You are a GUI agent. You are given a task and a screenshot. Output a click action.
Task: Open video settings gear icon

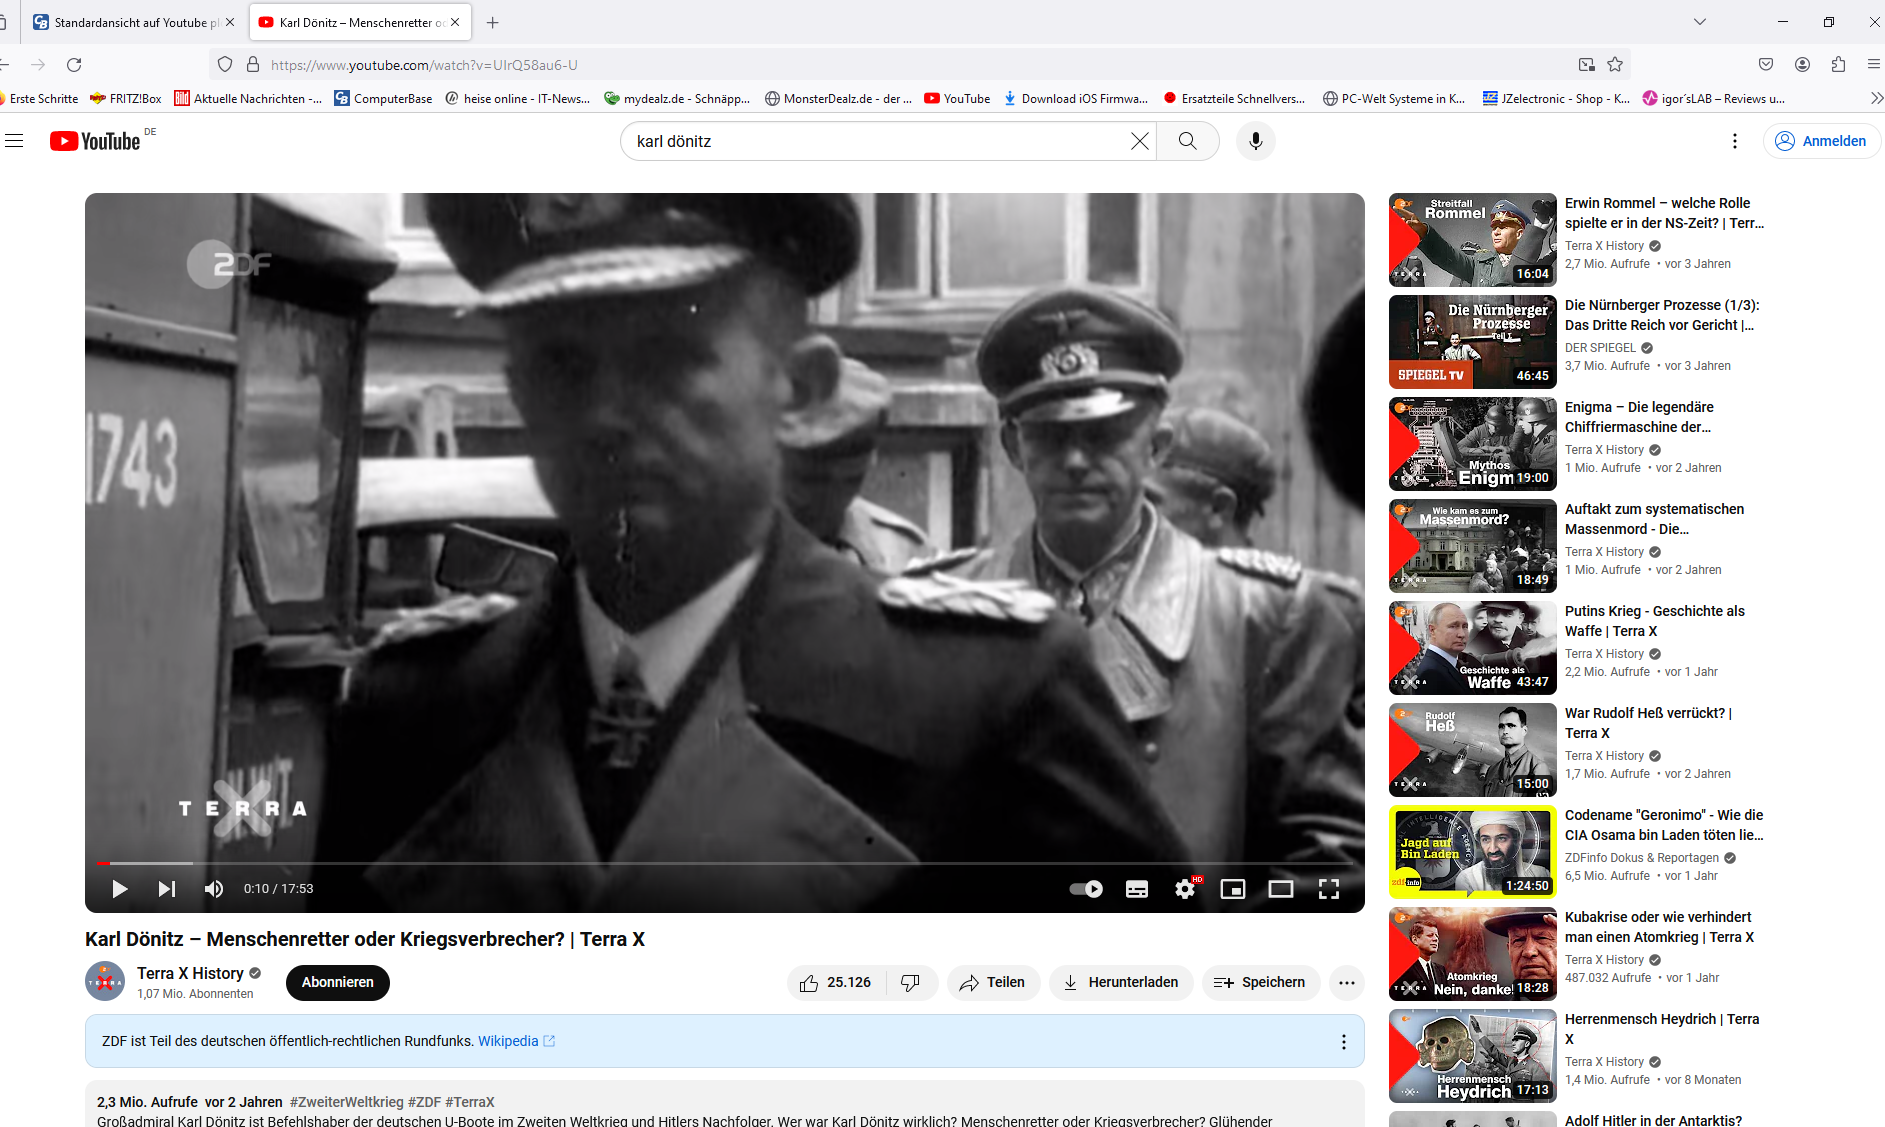1186,889
